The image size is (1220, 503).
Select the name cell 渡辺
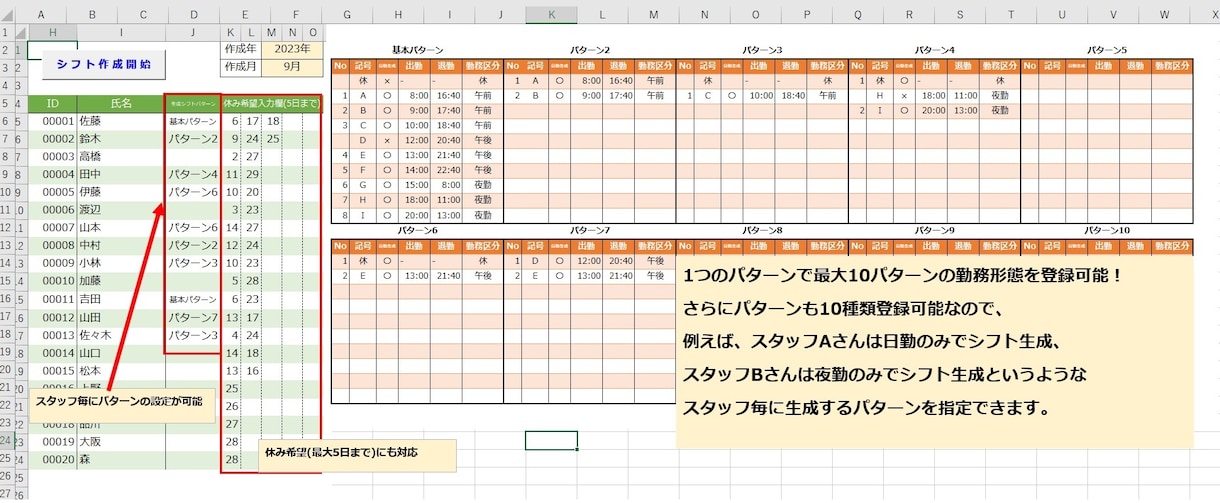click(x=121, y=210)
